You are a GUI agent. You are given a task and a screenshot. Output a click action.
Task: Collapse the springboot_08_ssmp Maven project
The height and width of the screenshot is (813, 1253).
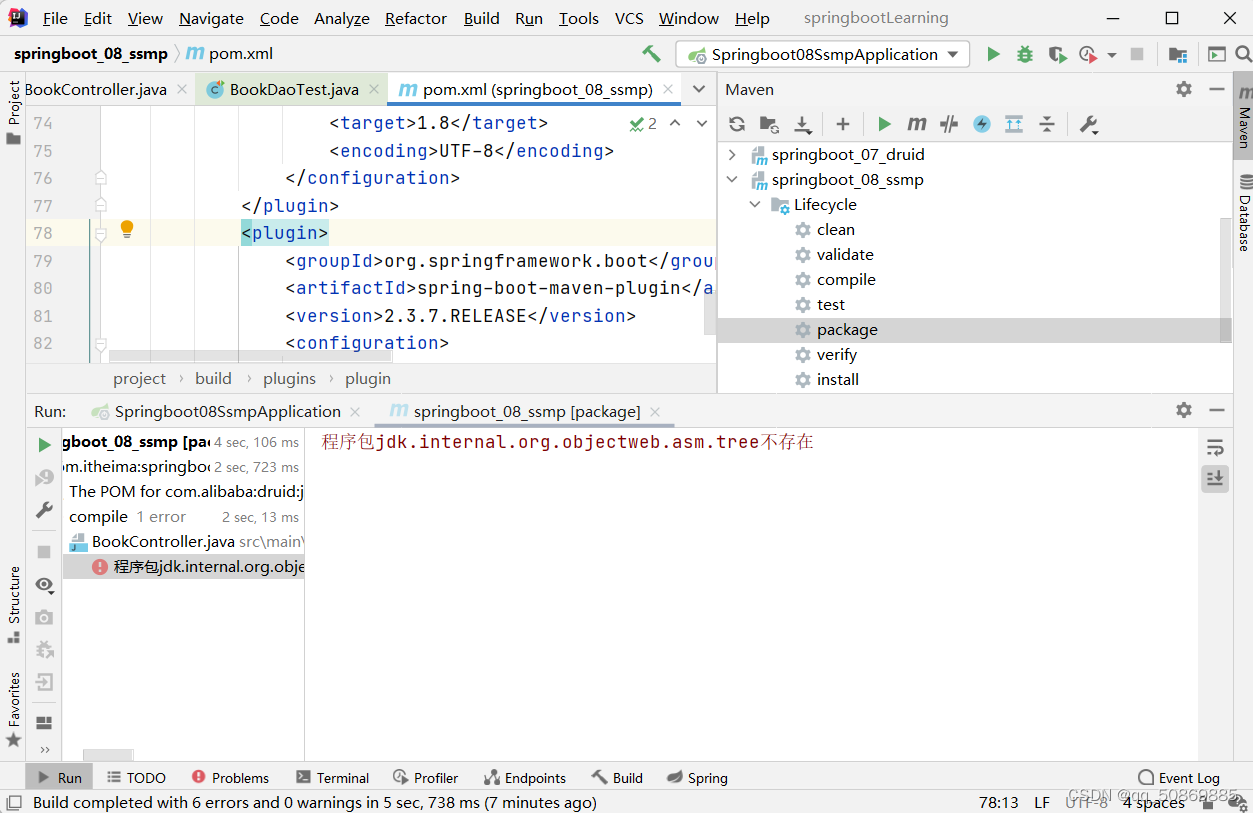coord(733,179)
